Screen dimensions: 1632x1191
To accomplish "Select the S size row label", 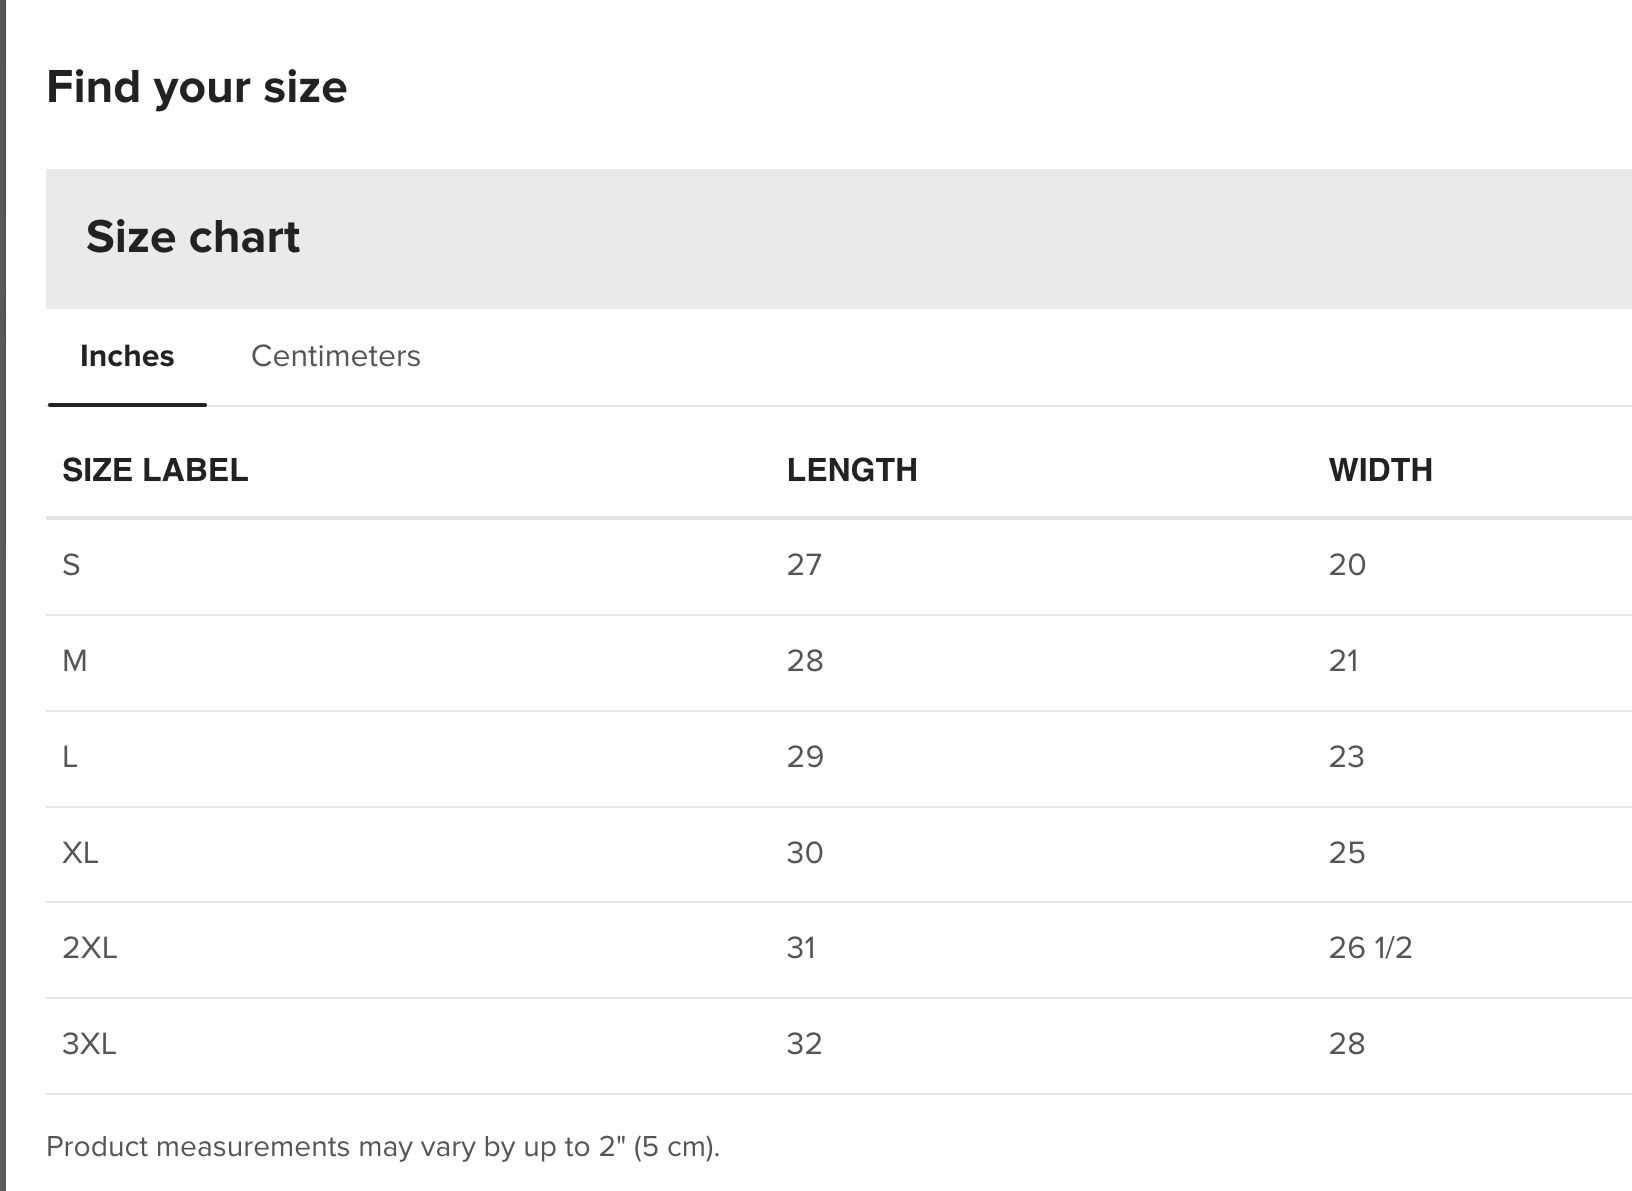I will coord(71,565).
